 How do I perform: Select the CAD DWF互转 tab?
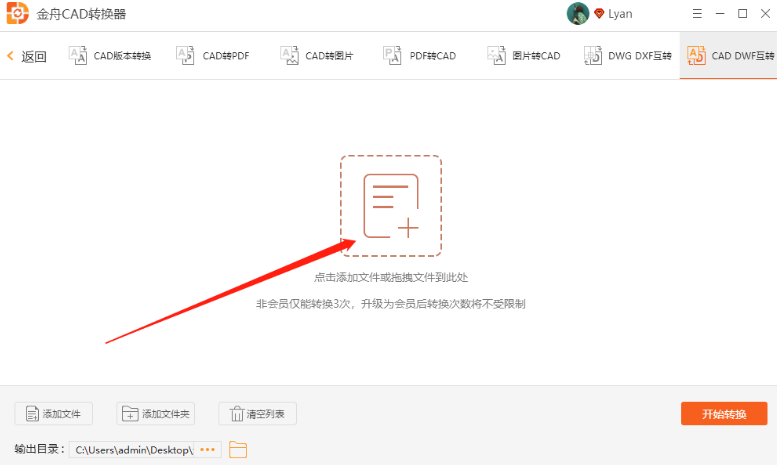[730, 56]
